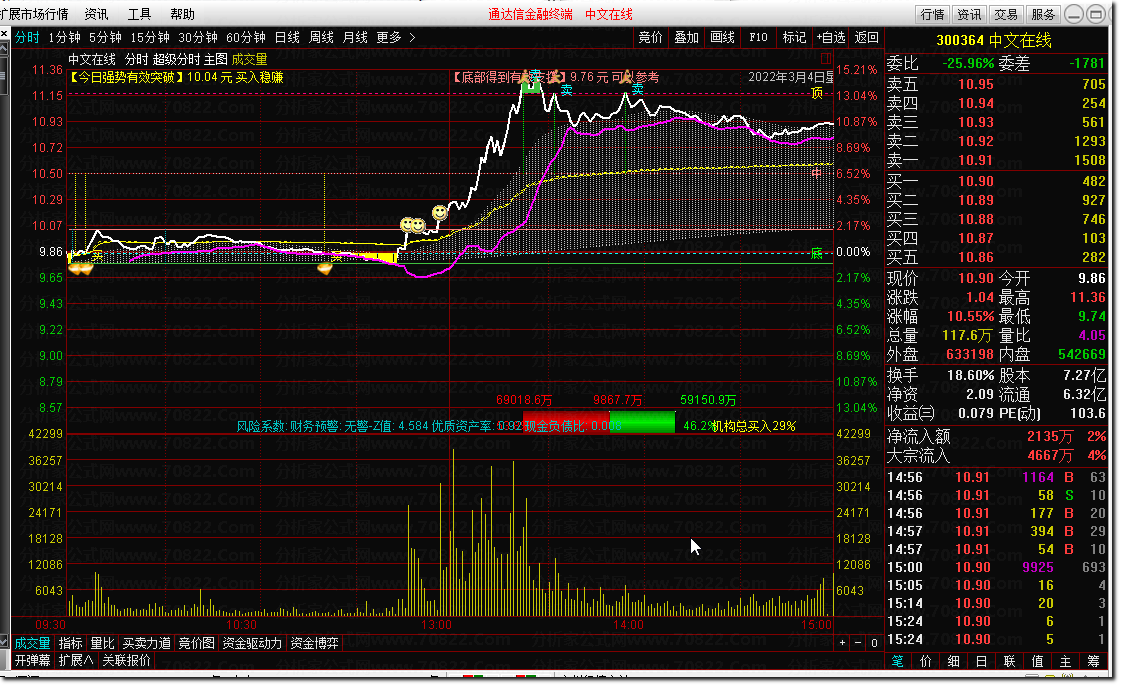Close the chart panel with left x
1121x685 pixels.
pos(4,34)
